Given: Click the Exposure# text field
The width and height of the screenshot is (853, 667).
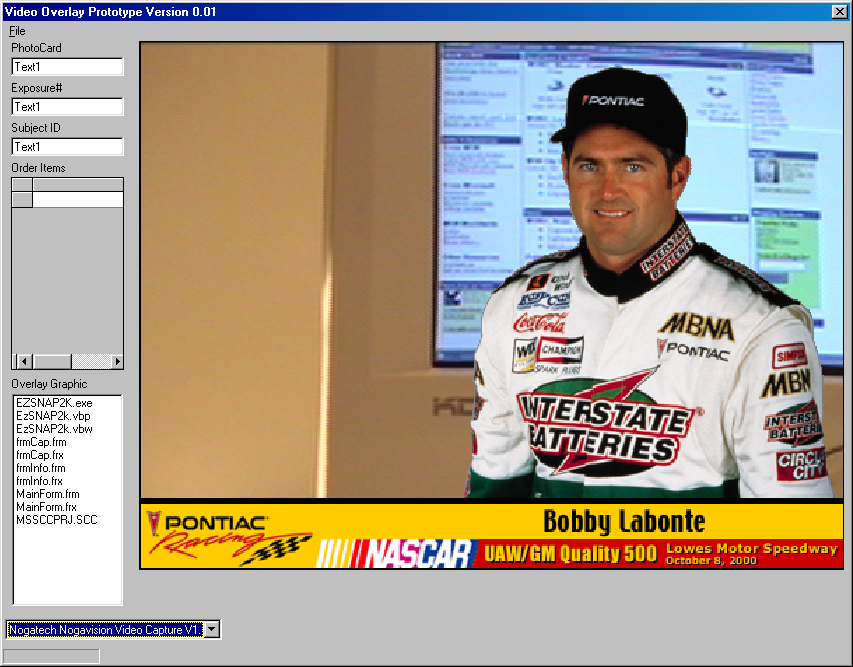Looking at the screenshot, I should click(67, 107).
